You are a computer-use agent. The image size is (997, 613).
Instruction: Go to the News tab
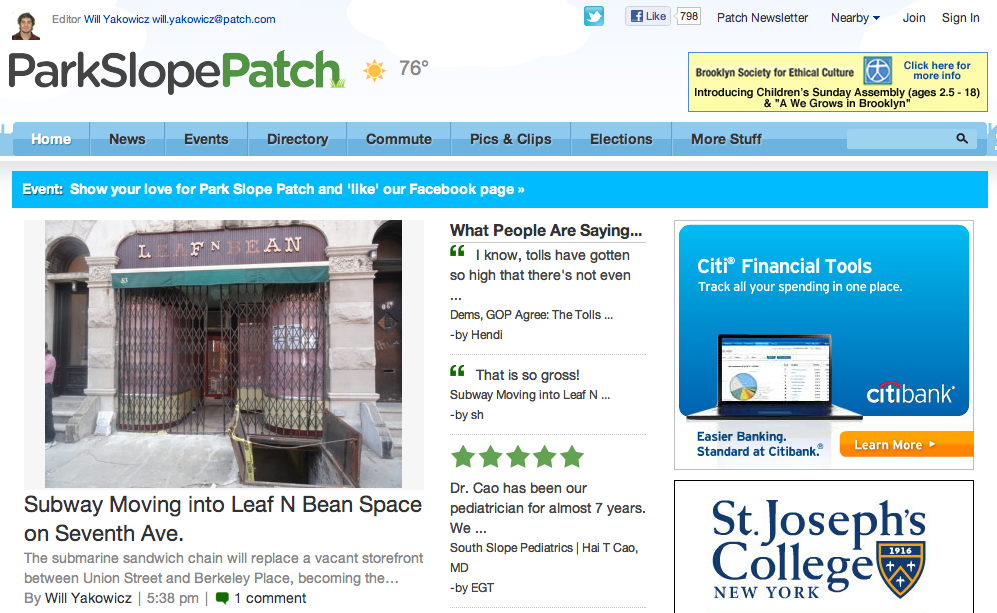(127, 139)
